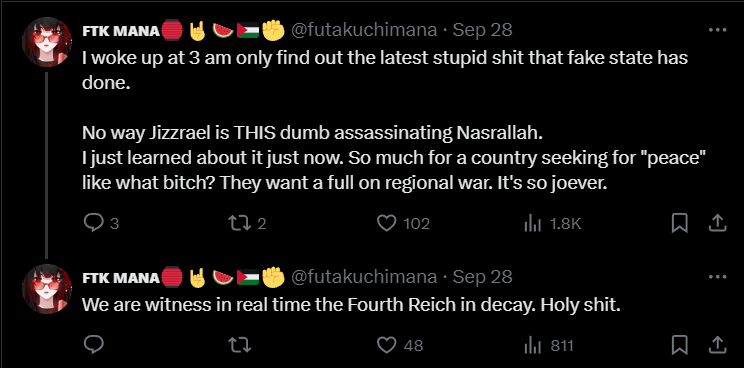Reply to the Nasrallah tweet
Viewport: 744px width, 368px height.
coord(93,223)
